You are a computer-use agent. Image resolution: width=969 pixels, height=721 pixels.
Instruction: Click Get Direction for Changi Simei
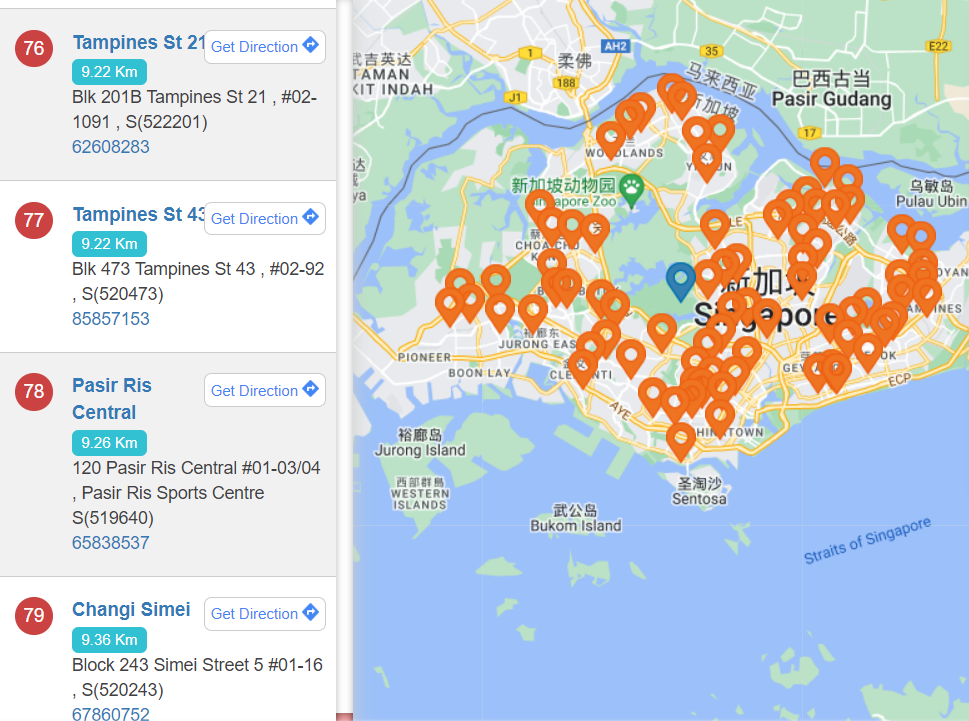point(264,613)
